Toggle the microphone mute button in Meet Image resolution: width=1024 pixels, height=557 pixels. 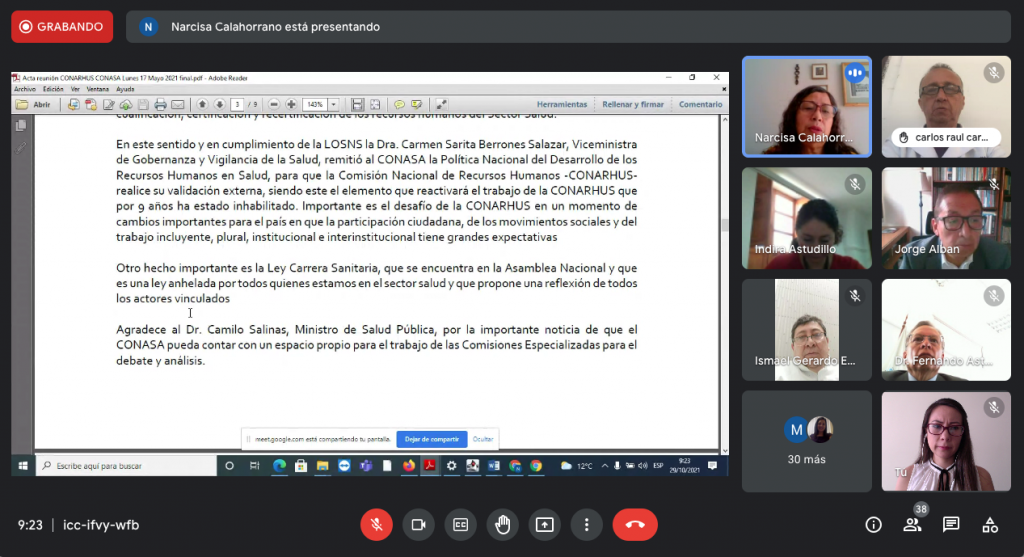tap(377, 524)
